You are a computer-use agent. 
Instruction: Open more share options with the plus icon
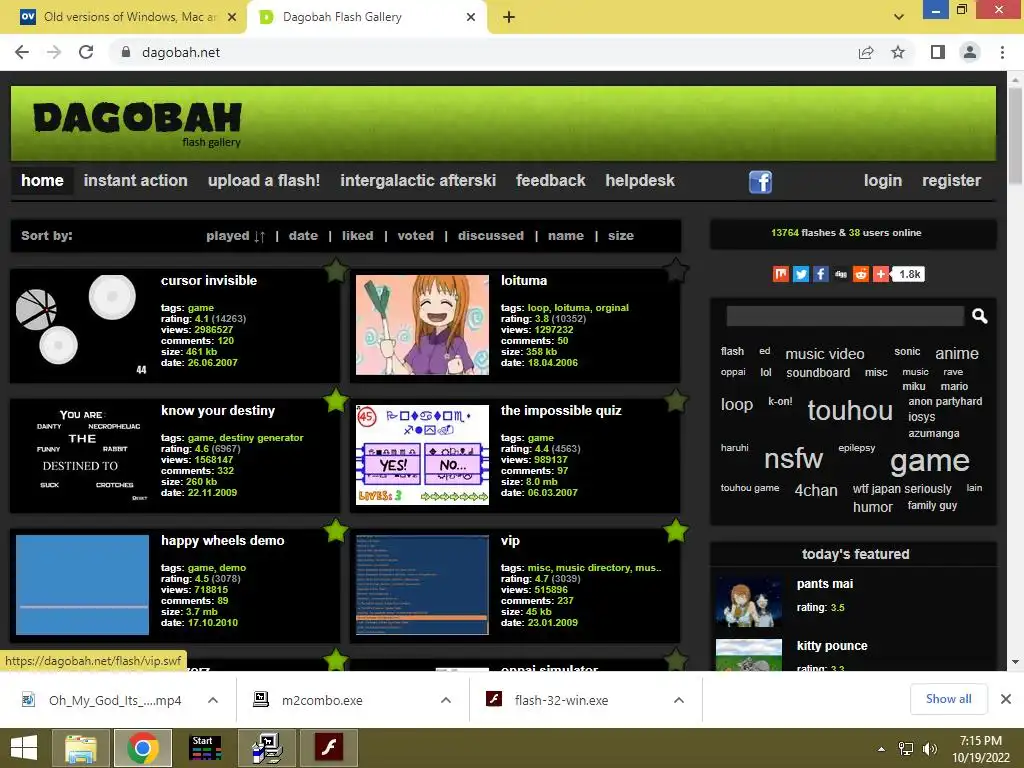(x=881, y=274)
